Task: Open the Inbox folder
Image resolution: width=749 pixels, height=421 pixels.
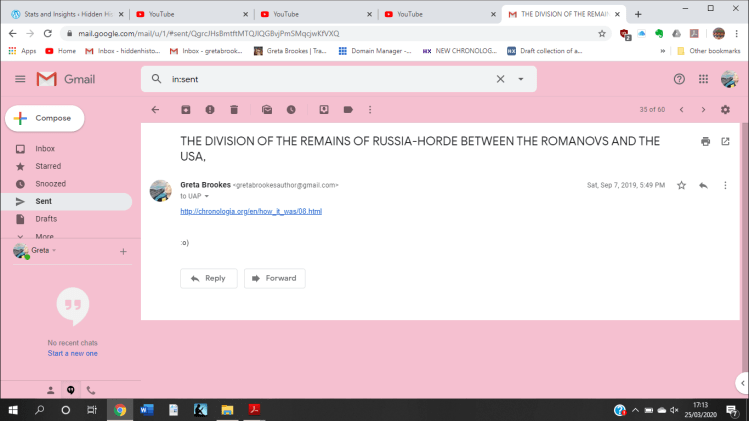Action: (45, 149)
